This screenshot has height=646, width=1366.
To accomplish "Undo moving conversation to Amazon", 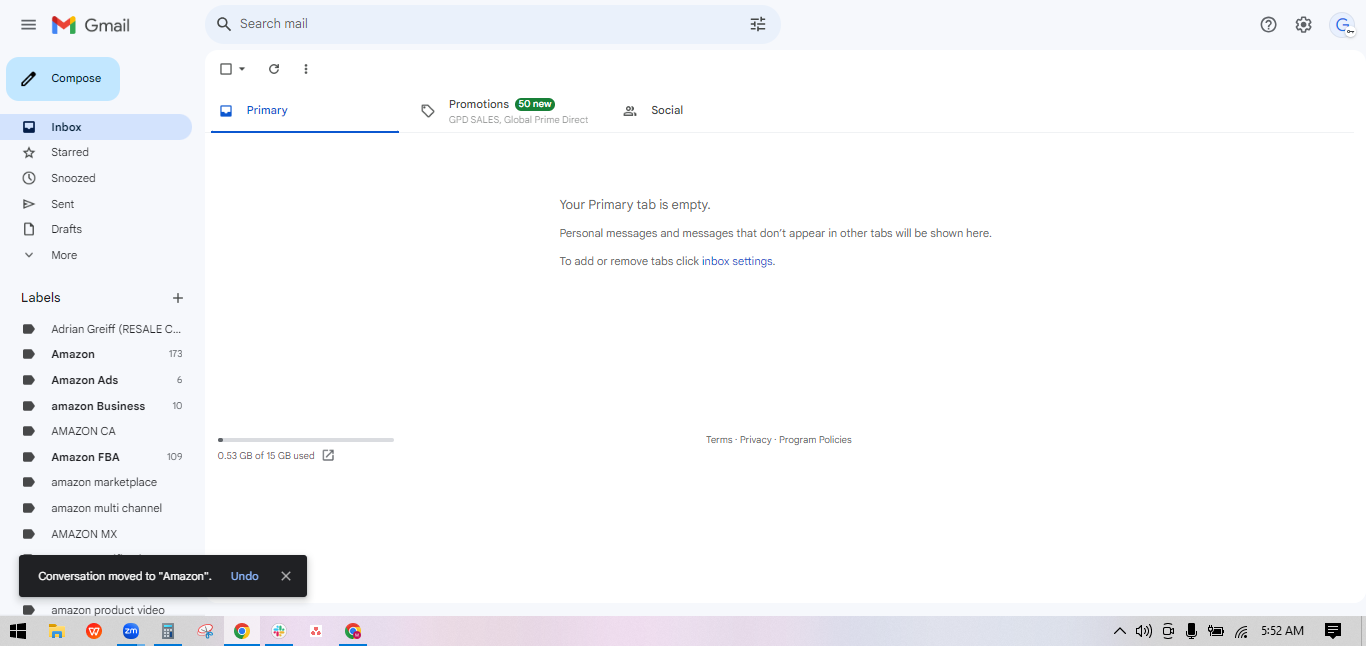I will [x=245, y=576].
